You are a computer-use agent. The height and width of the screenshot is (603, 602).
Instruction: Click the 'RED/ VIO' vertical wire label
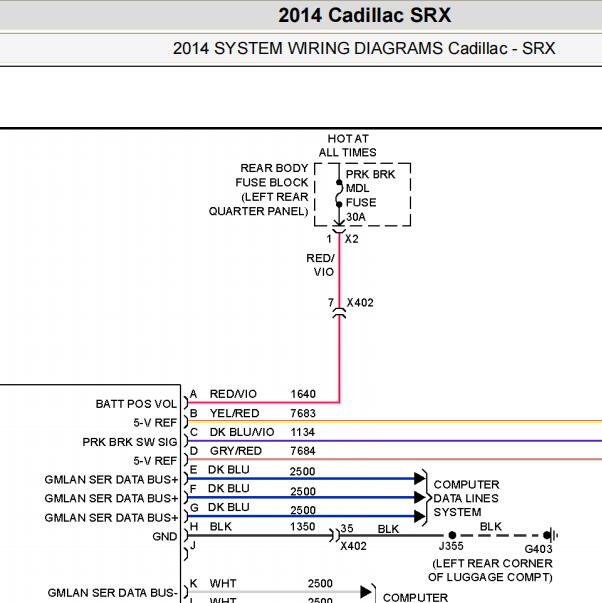(321, 265)
